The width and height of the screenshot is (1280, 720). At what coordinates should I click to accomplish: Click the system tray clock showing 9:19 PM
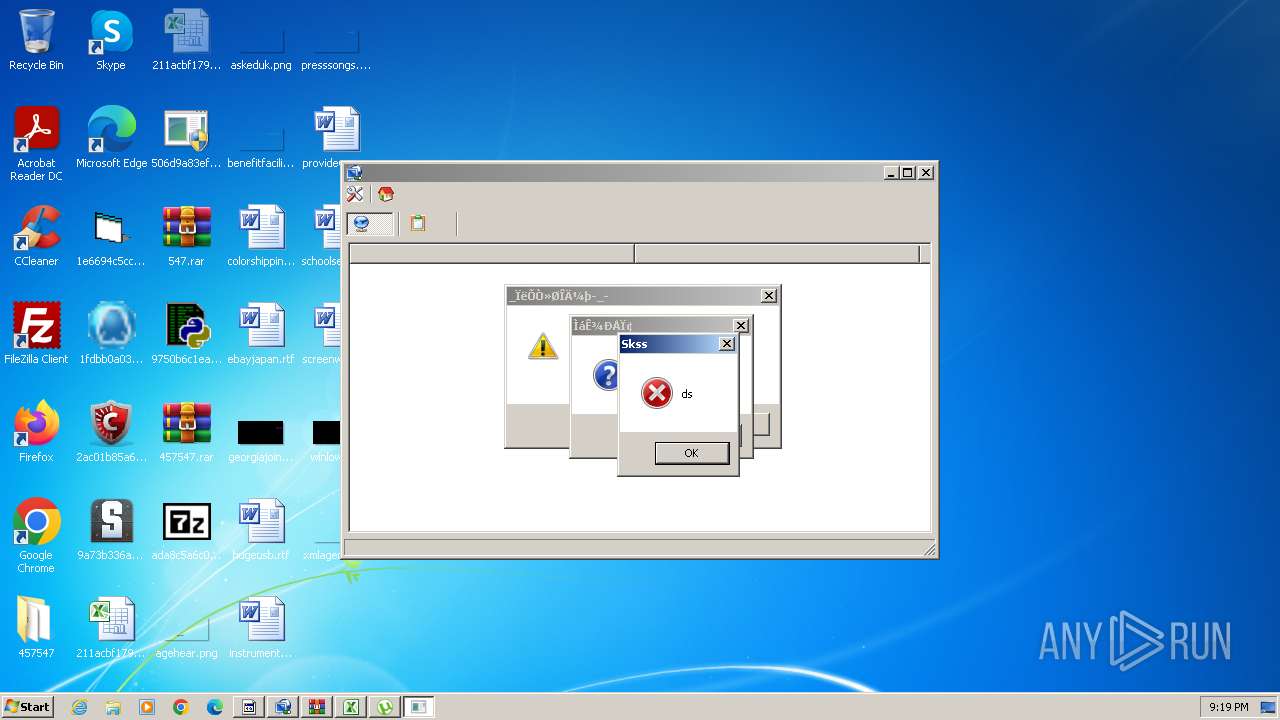point(1228,707)
